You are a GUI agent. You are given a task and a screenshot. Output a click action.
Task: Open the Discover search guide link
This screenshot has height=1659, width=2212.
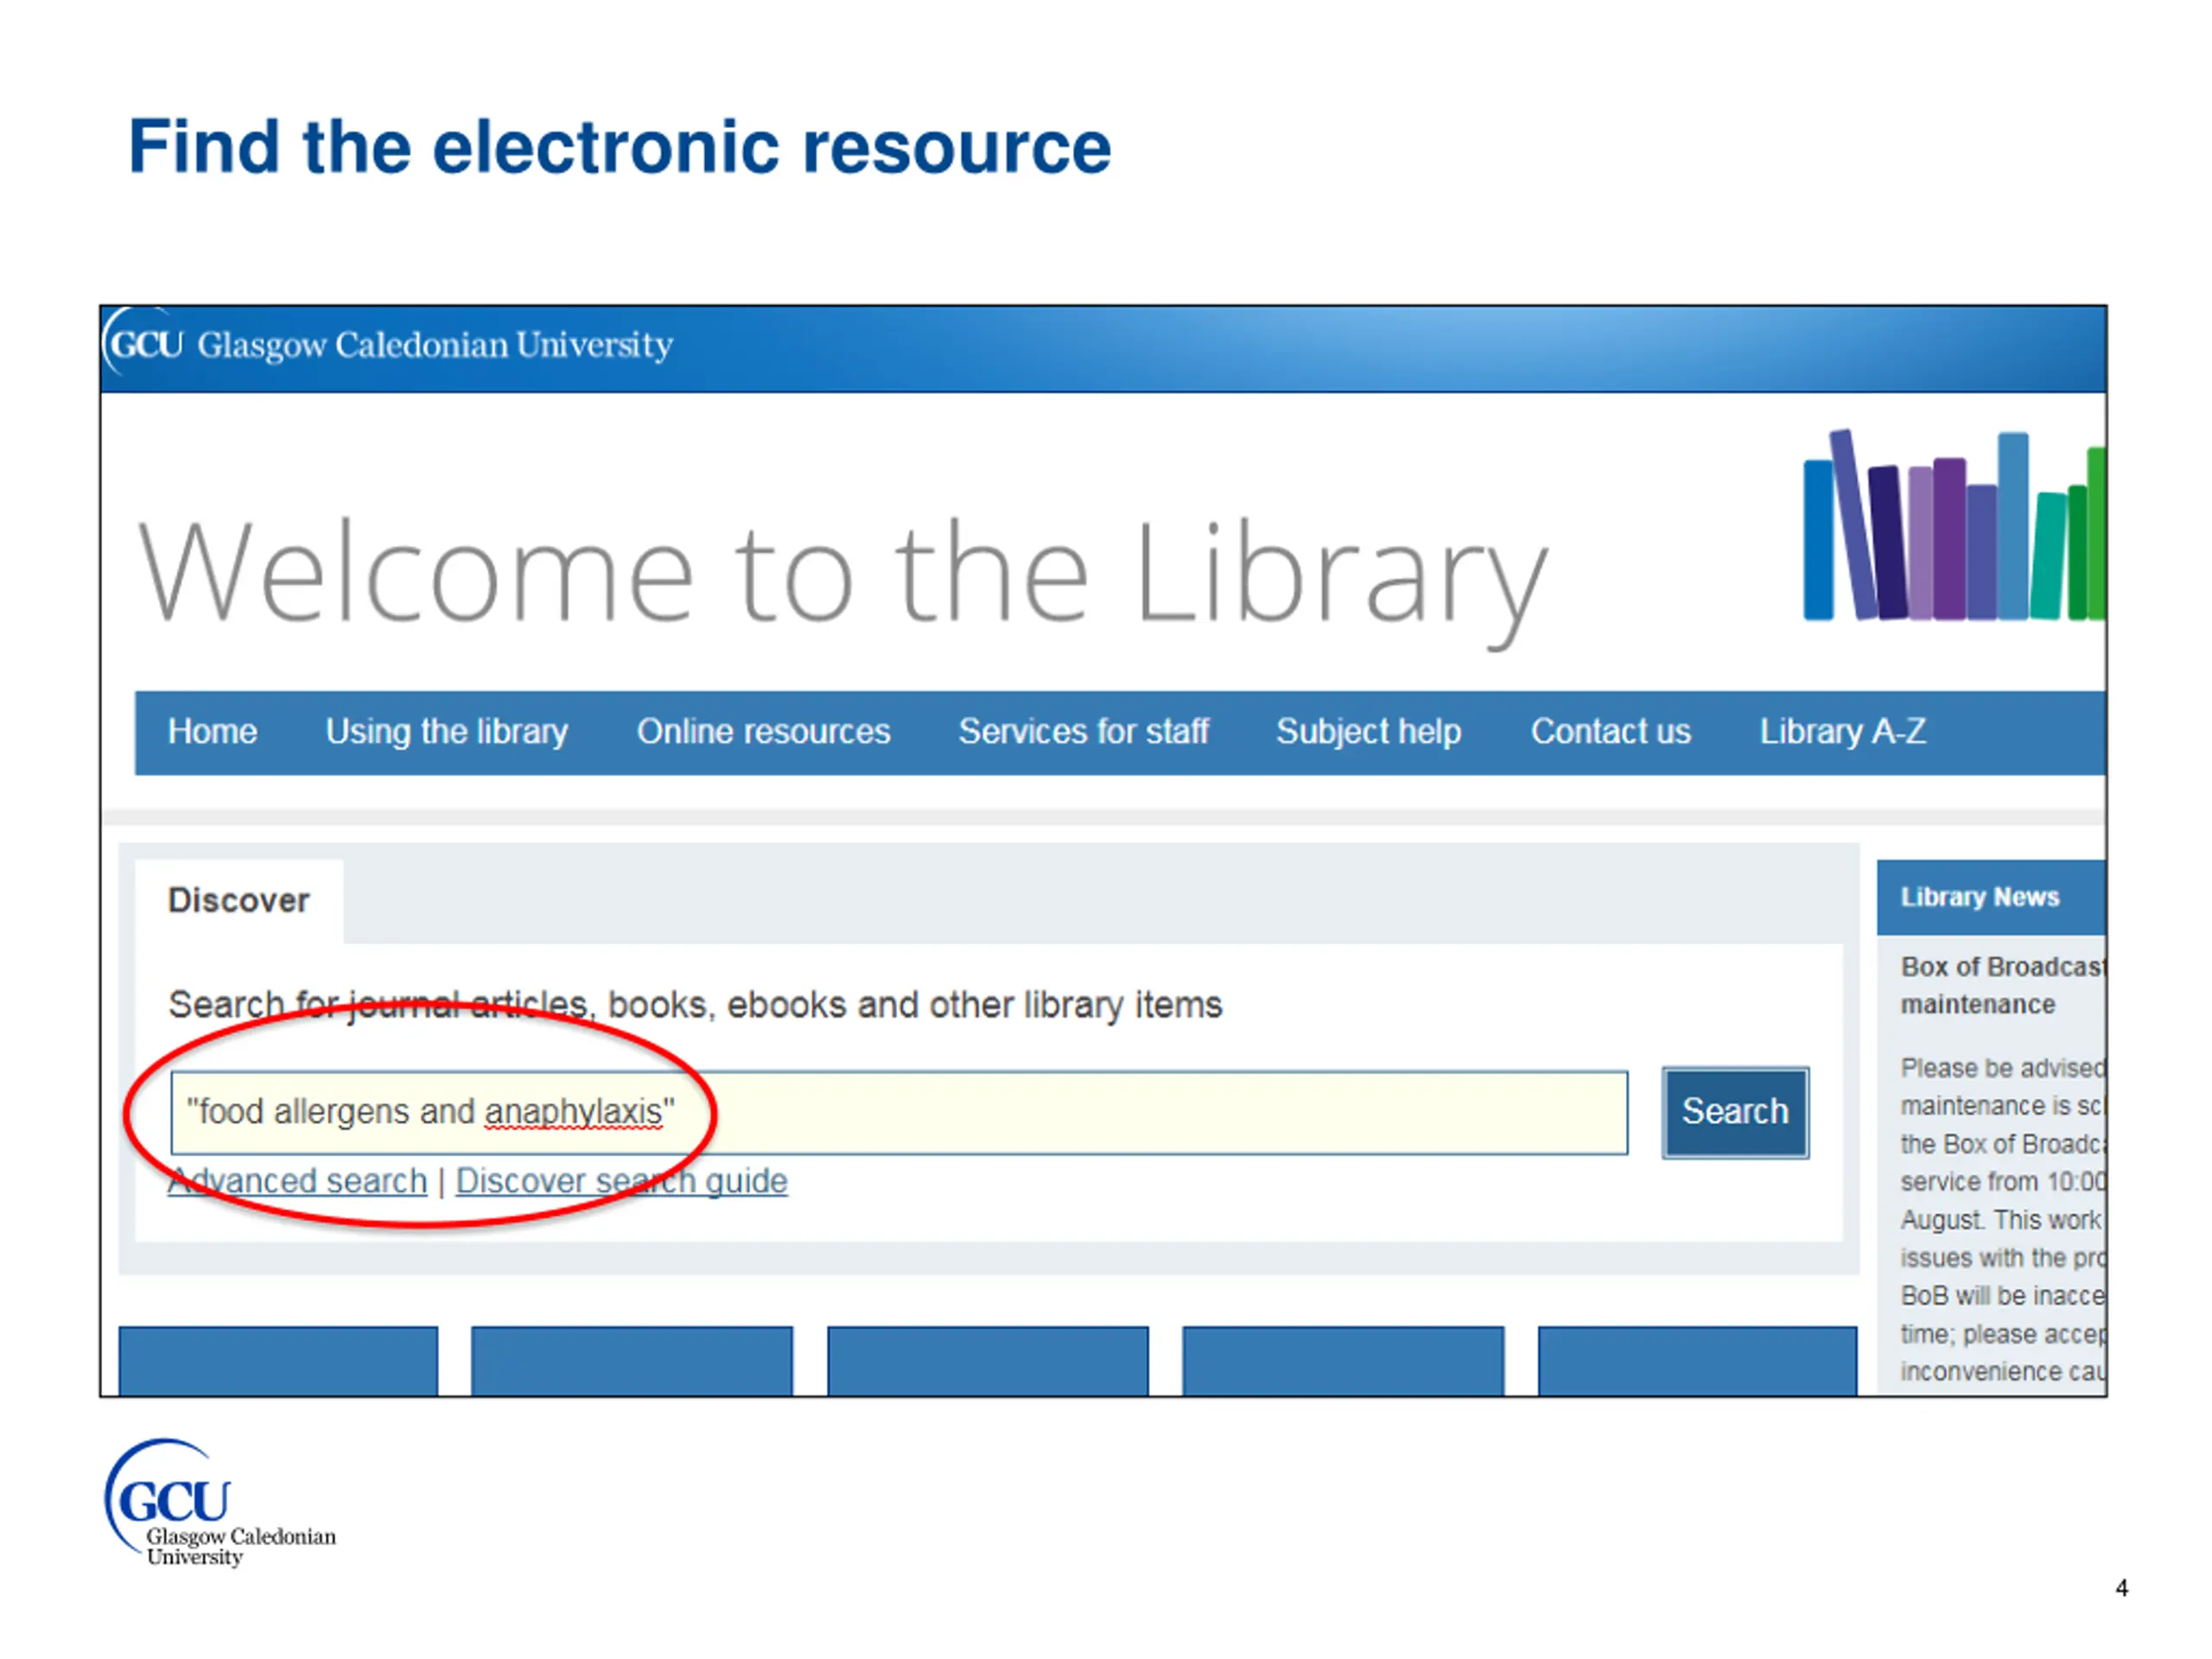621,1181
